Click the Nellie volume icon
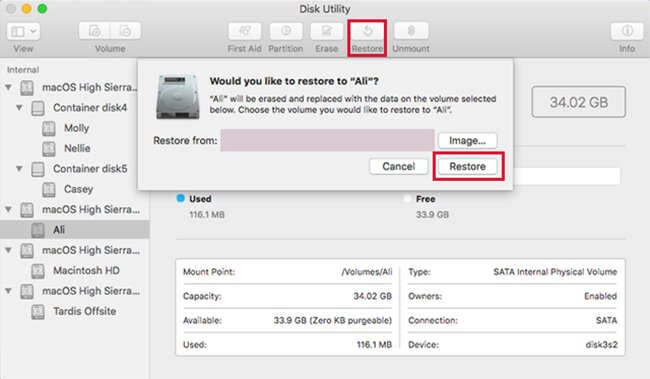The width and height of the screenshot is (650, 379). (49, 148)
